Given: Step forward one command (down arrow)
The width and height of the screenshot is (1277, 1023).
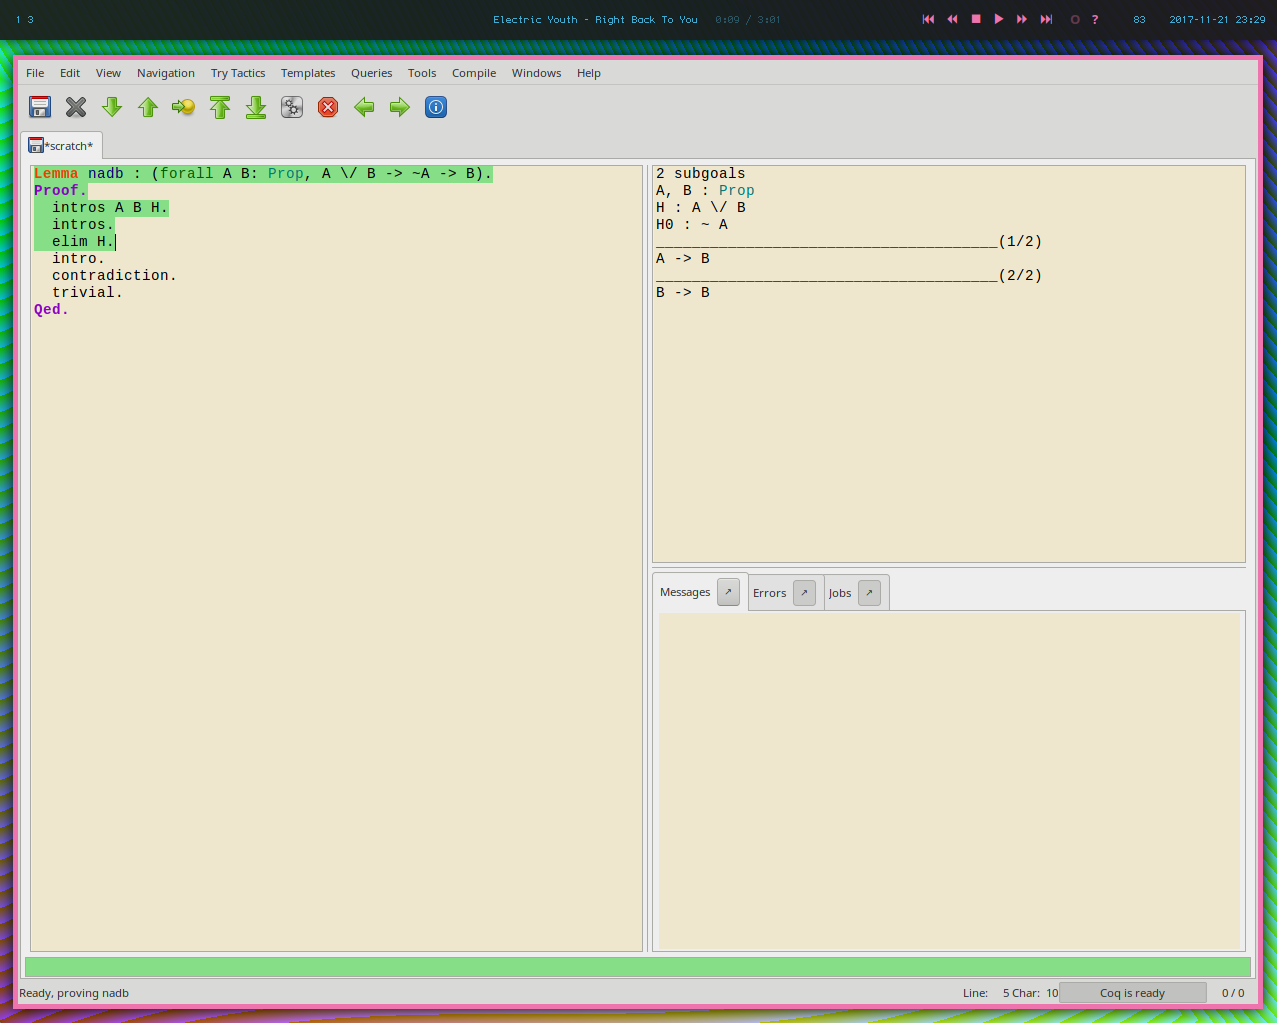Looking at the screenshot, I should click(x=112, y=107).
